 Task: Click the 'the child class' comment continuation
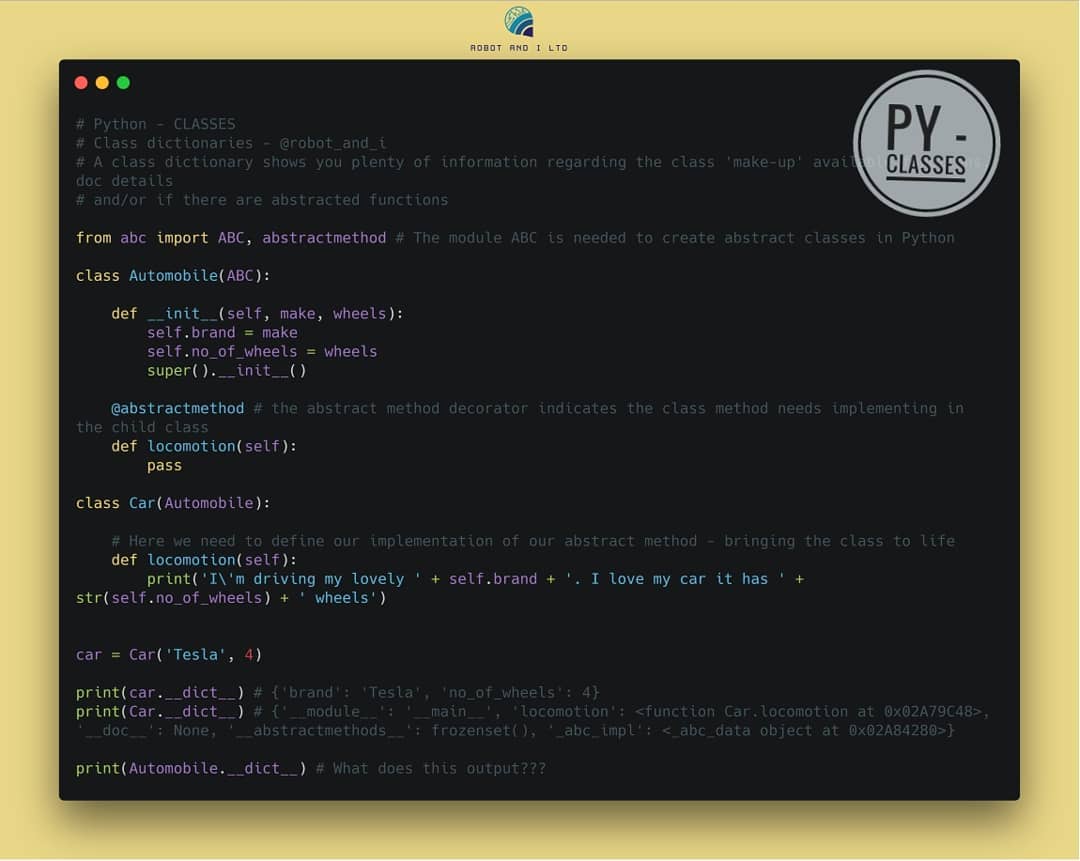click(x=142, y=427)
